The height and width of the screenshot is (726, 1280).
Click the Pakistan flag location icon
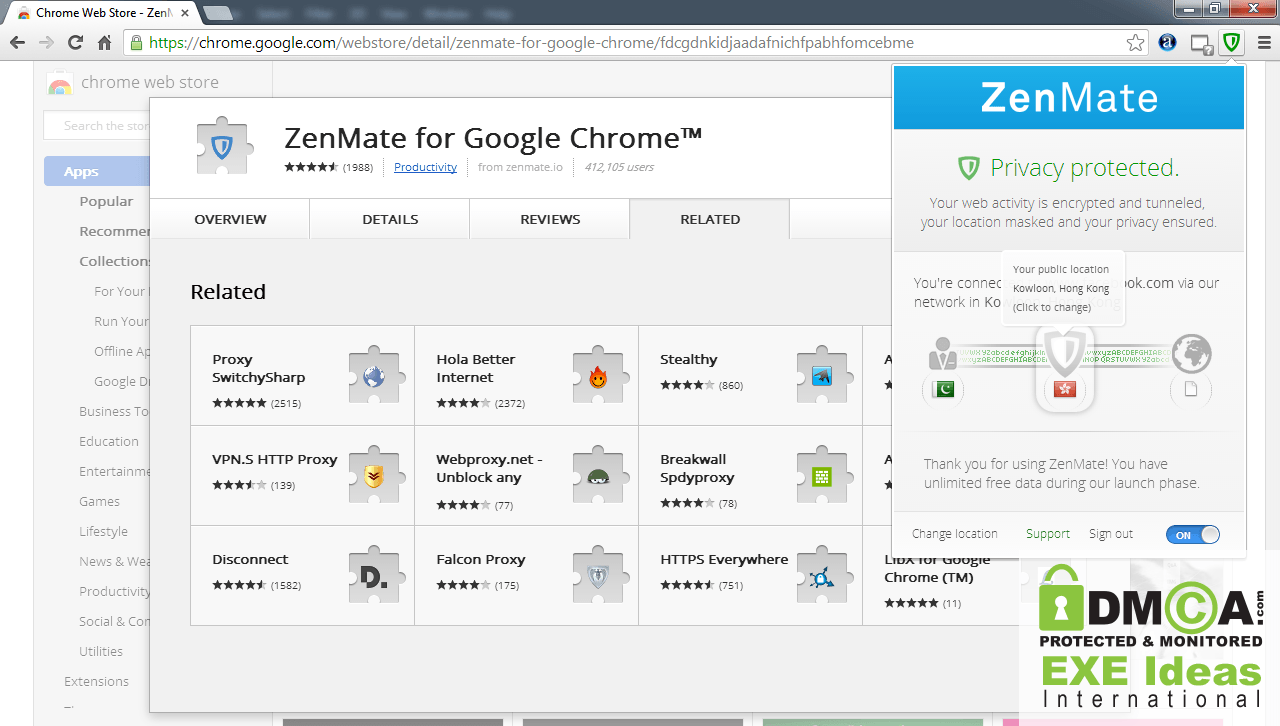coord(943,389)
